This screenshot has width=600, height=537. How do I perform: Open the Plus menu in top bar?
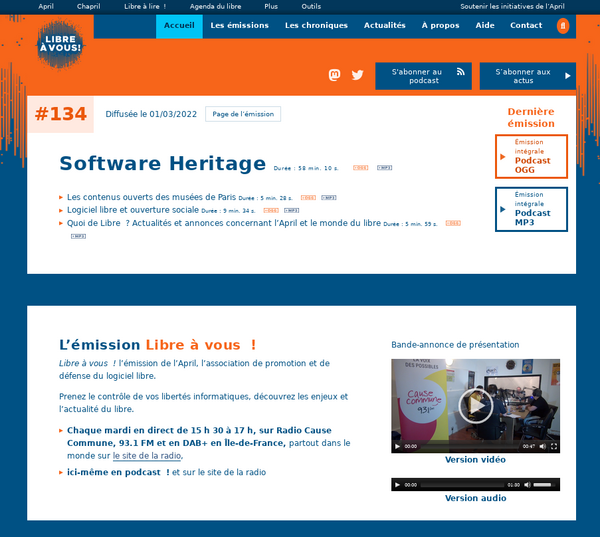pyautogui.click(x=271, y=6)
